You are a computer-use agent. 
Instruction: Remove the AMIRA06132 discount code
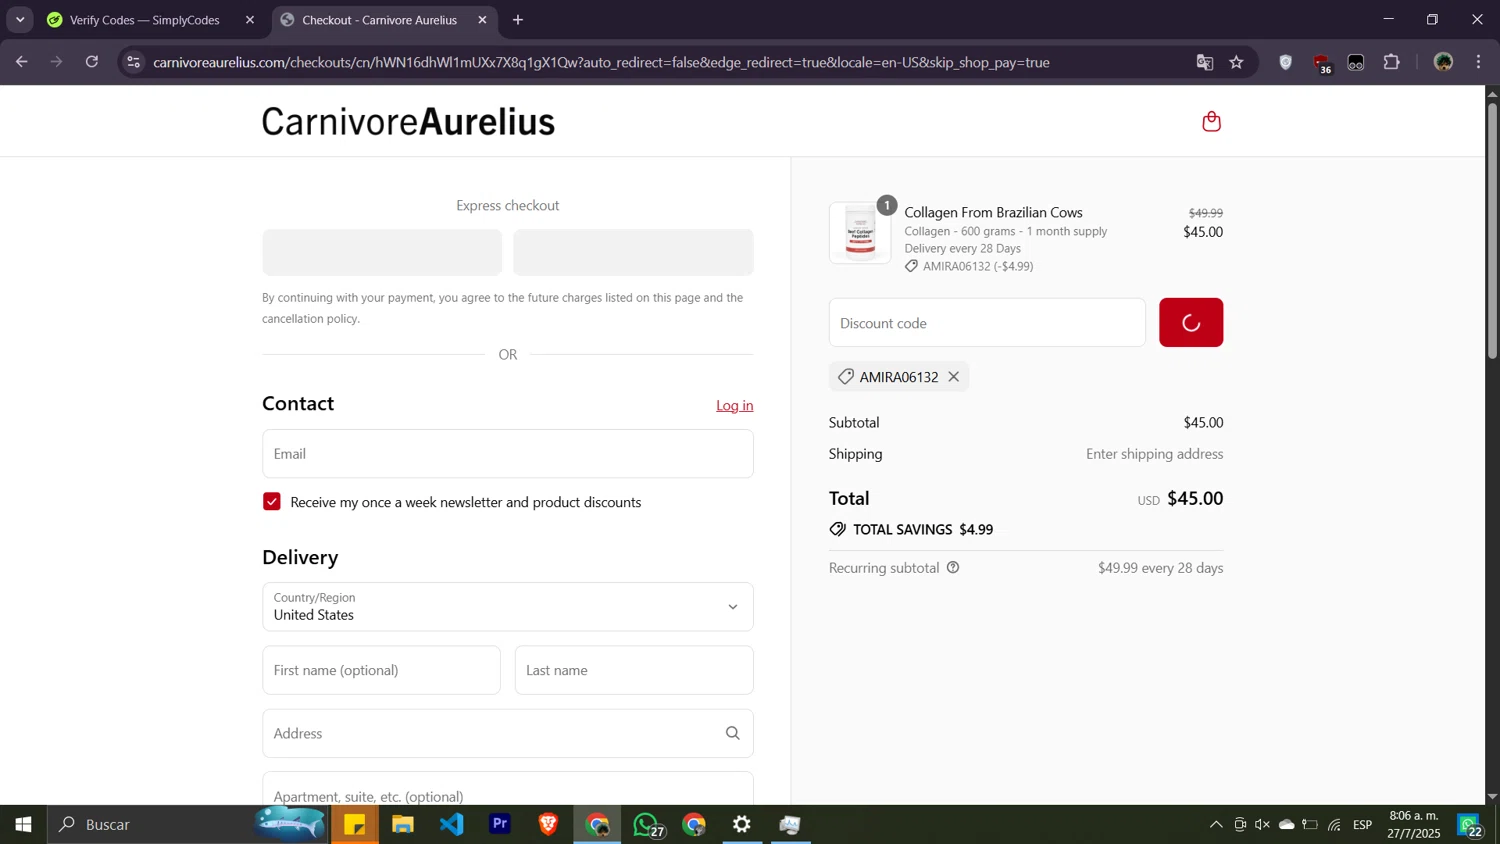coord(953,377)
